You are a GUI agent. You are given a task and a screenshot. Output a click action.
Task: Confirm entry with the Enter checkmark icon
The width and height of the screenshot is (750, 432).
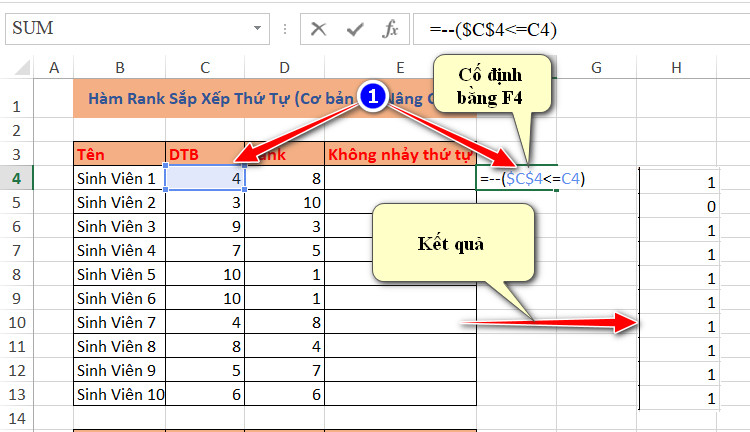click(354, 29)
